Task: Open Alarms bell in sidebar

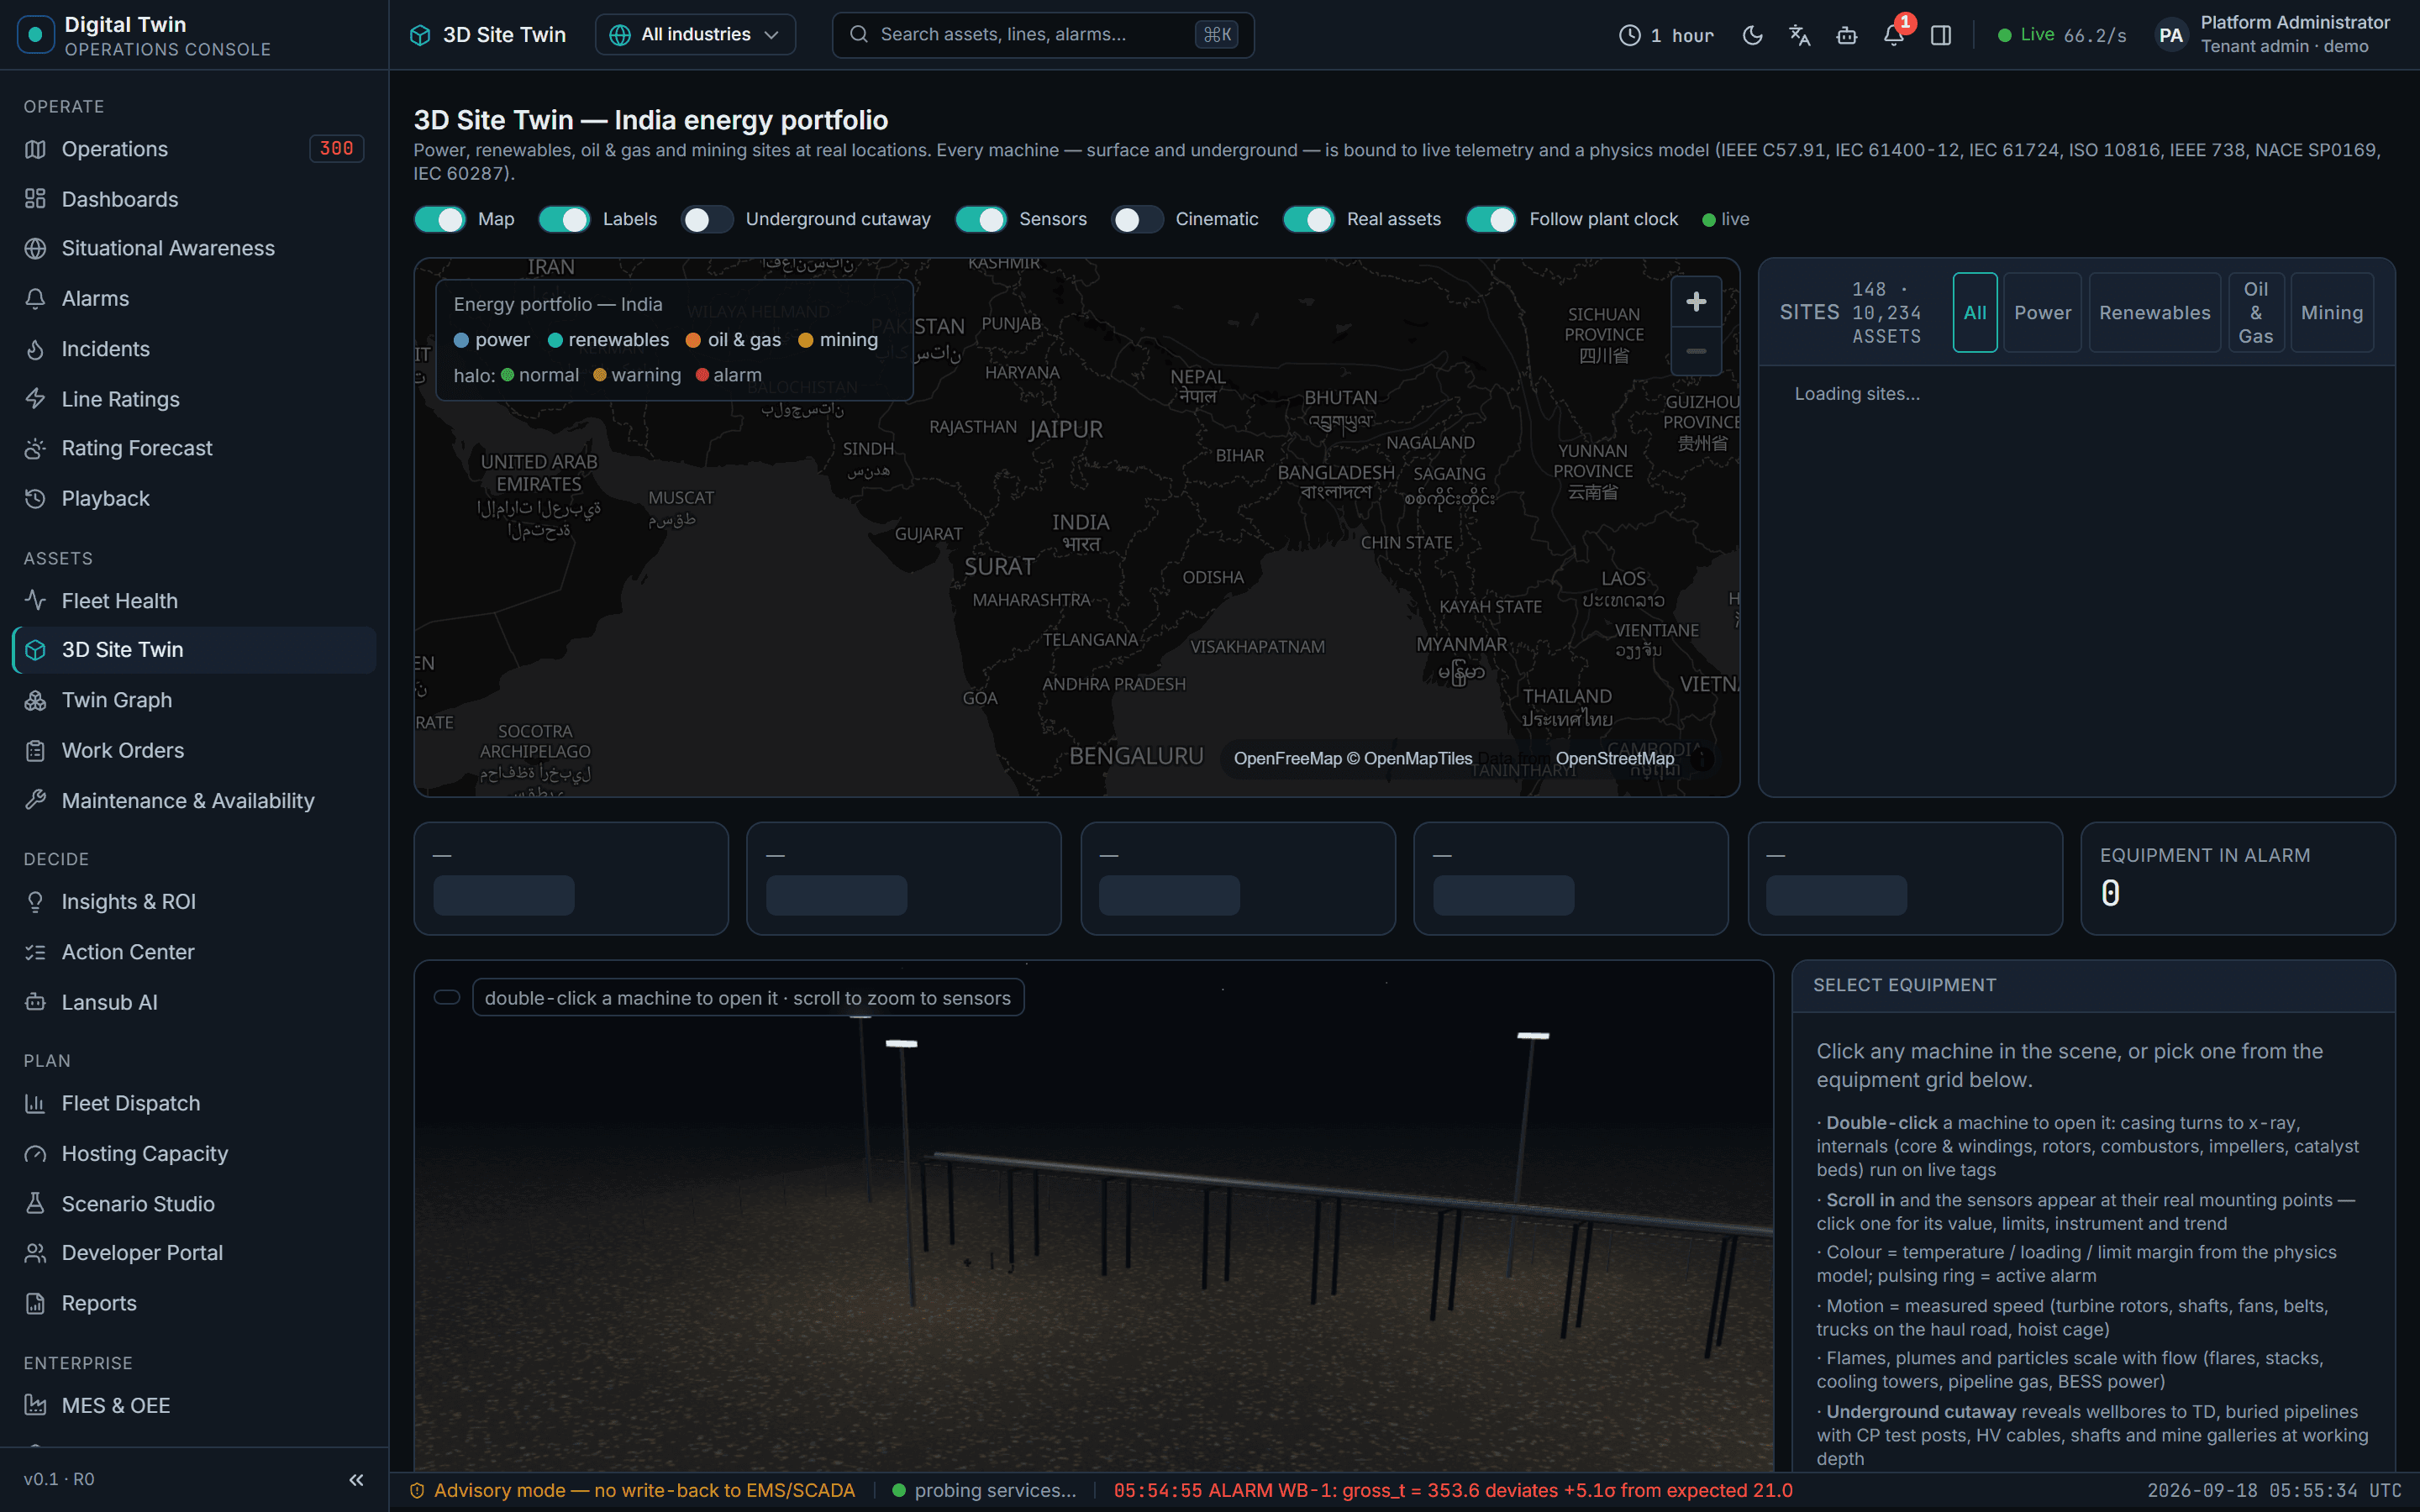Action: 36,298
